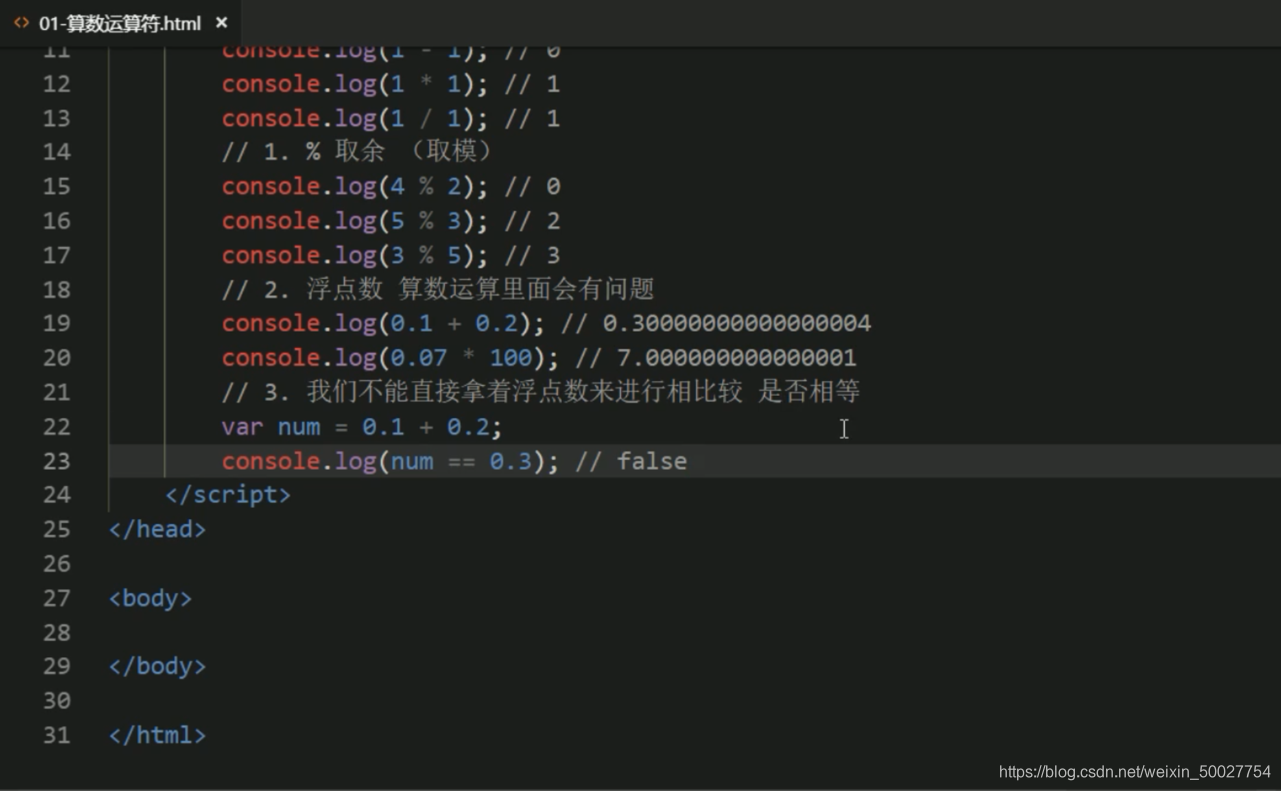This screenshot has height=791, width=1281.
Task: Click the closing </head> tag
Action: tap(157, 529)
